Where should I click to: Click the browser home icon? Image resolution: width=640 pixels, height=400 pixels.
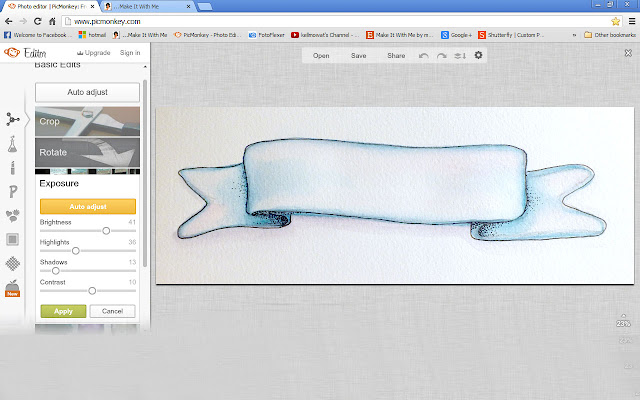coord(52,21)
